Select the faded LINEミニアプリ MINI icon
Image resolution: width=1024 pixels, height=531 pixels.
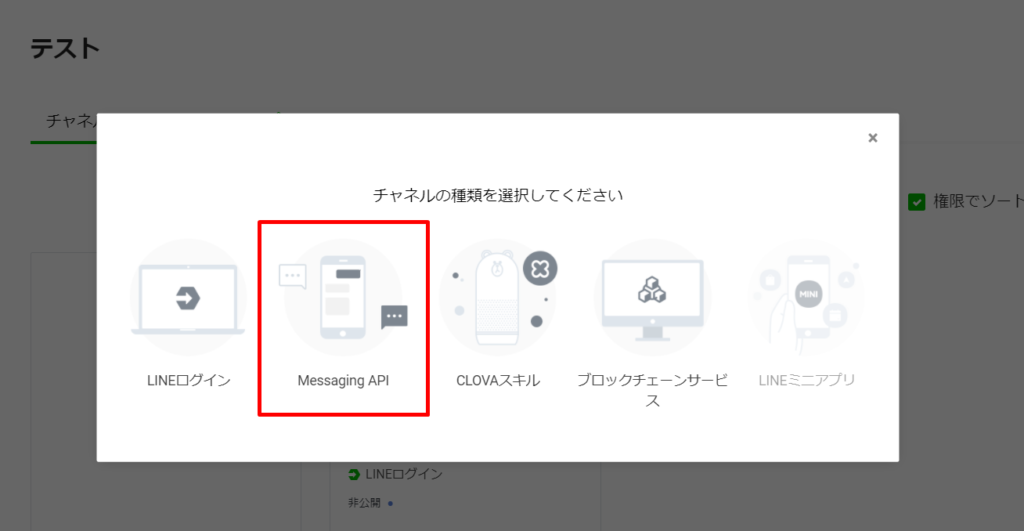(807, 298)
